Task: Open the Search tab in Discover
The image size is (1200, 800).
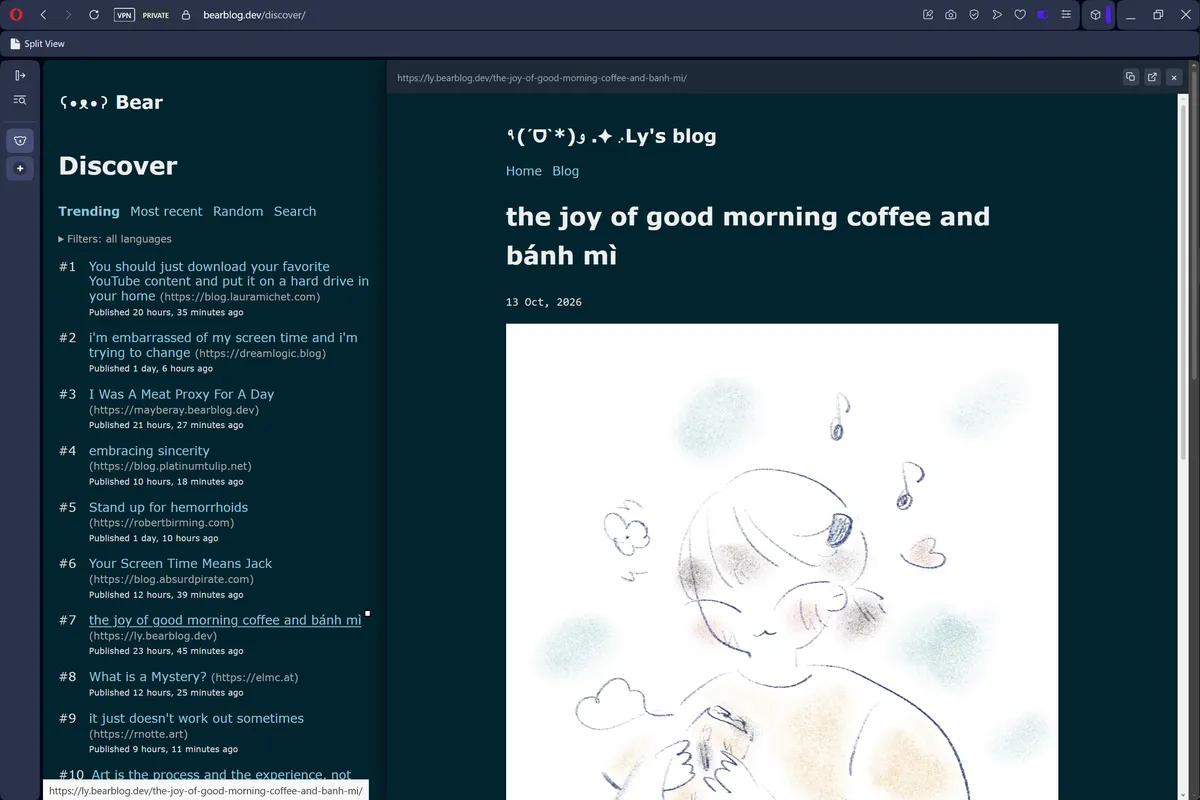Action: [295, 211]
